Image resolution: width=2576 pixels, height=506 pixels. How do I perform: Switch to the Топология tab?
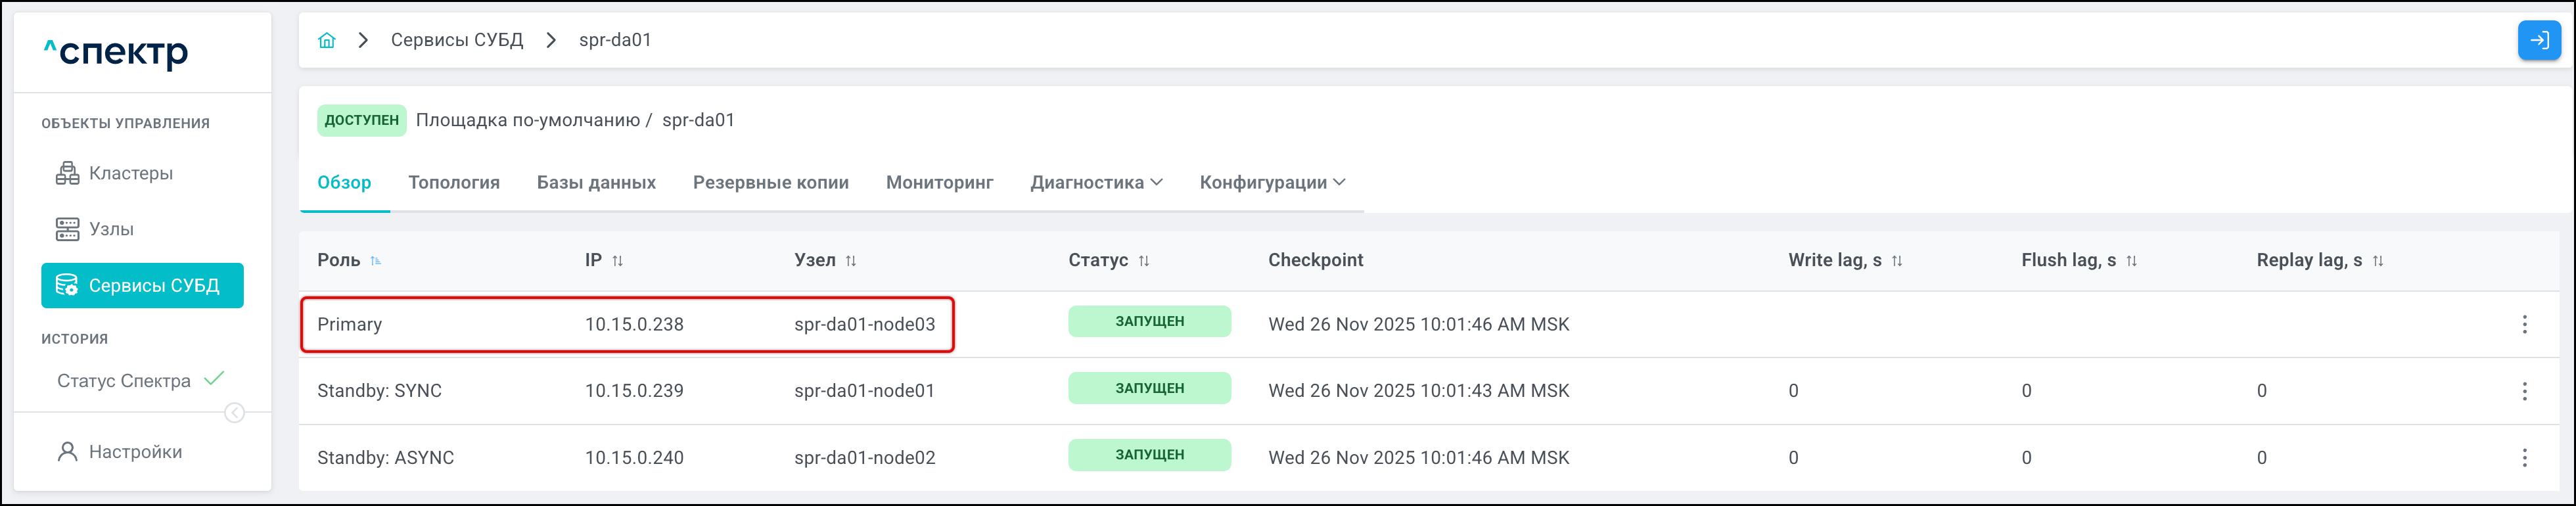[x=453, y=182]
